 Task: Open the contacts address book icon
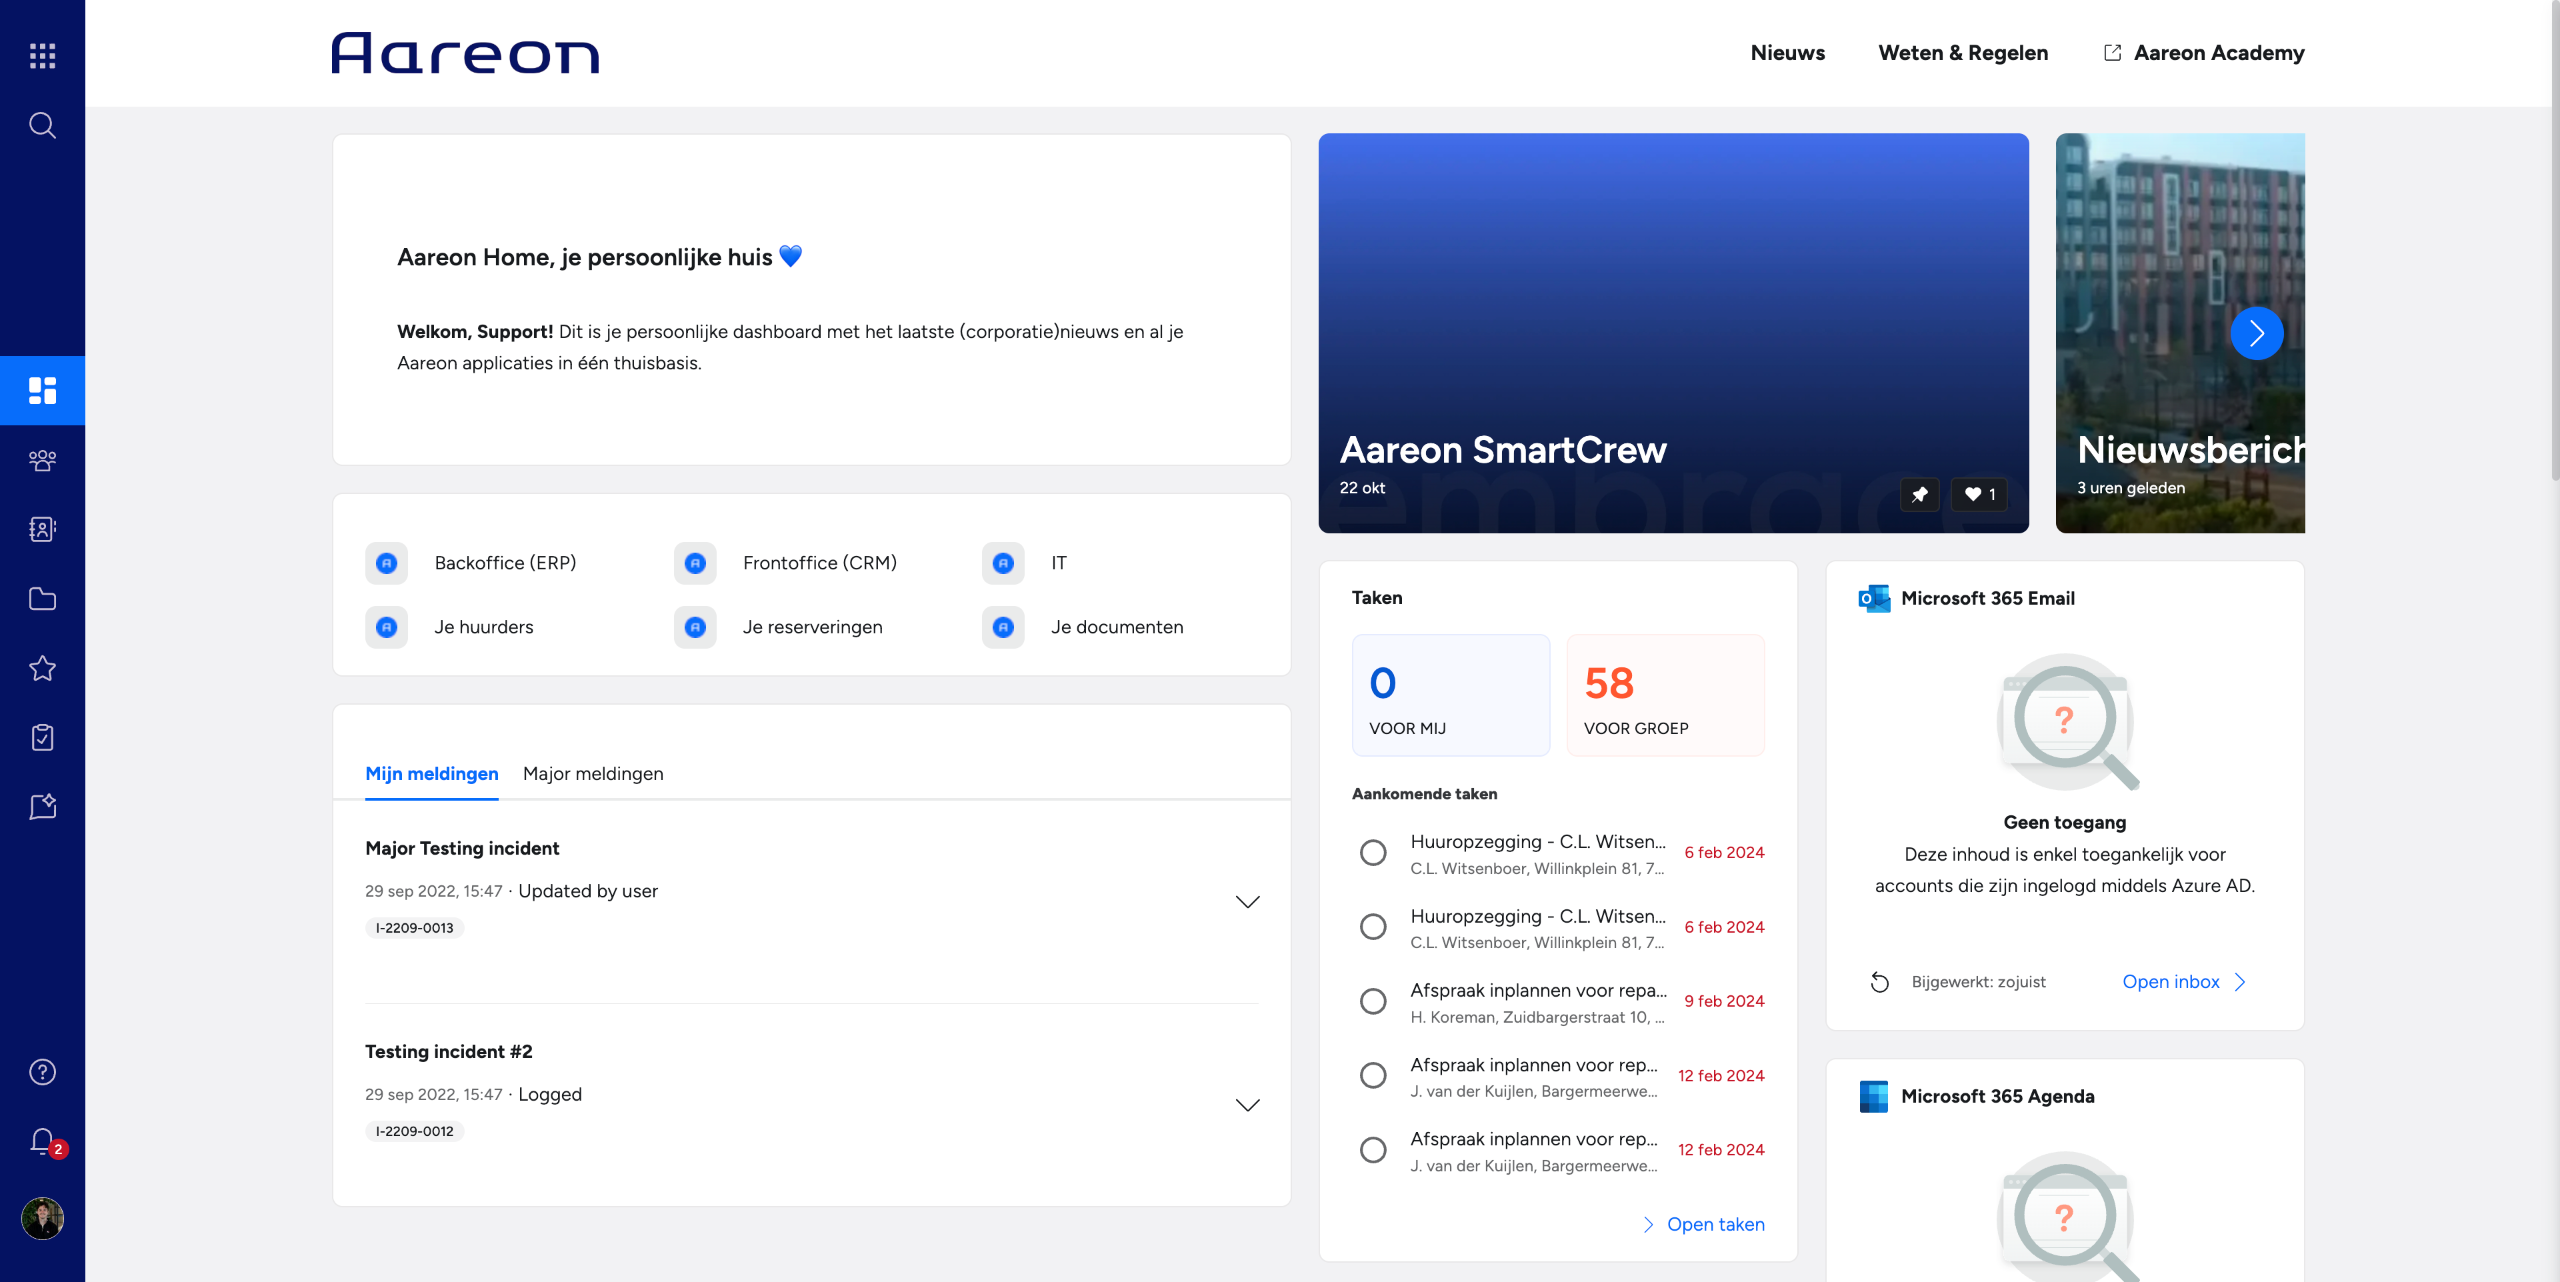pos(42,529)
